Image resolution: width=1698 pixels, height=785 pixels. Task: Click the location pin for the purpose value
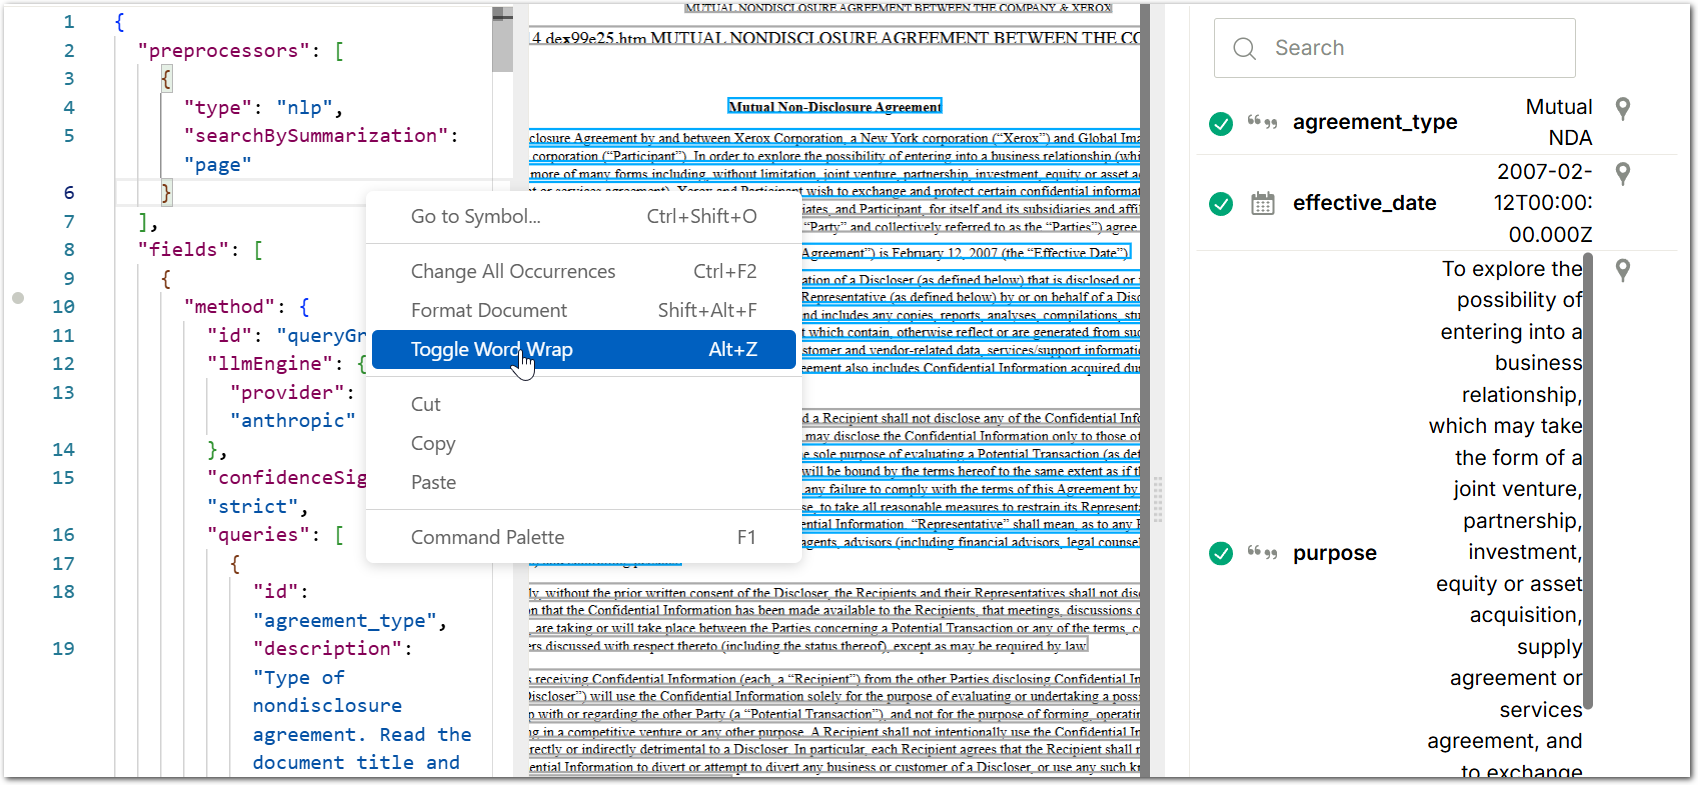[x=1623, y=270]
